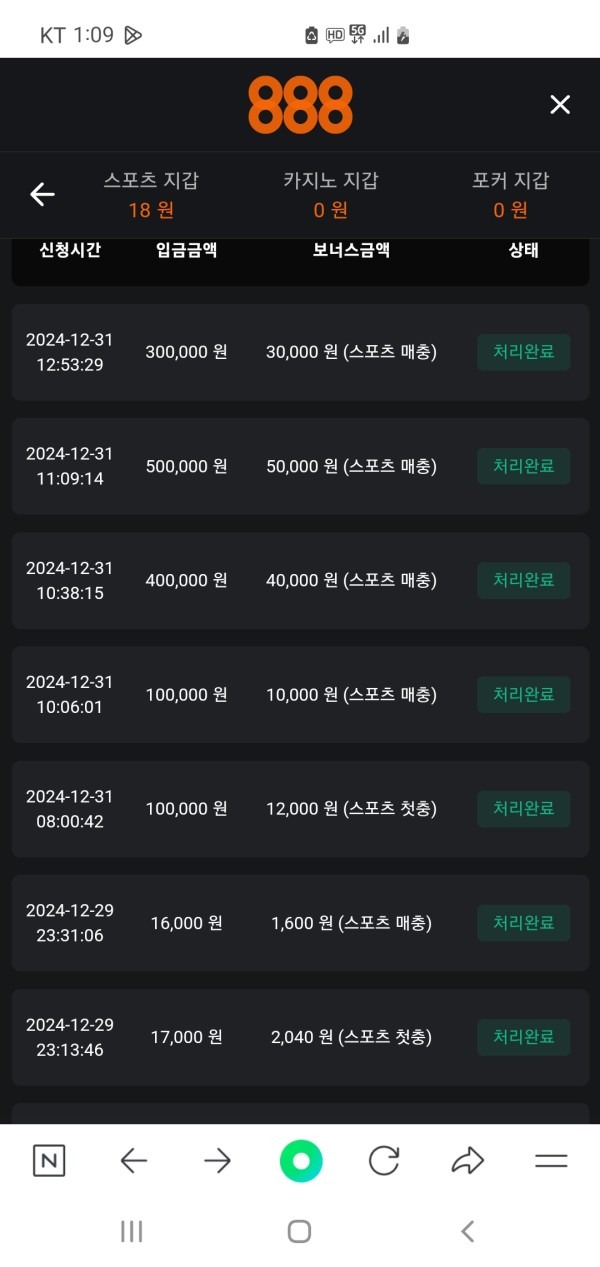Tap the browser back arrow icon
This screenshot has width=600, height=1267.
133,1160
